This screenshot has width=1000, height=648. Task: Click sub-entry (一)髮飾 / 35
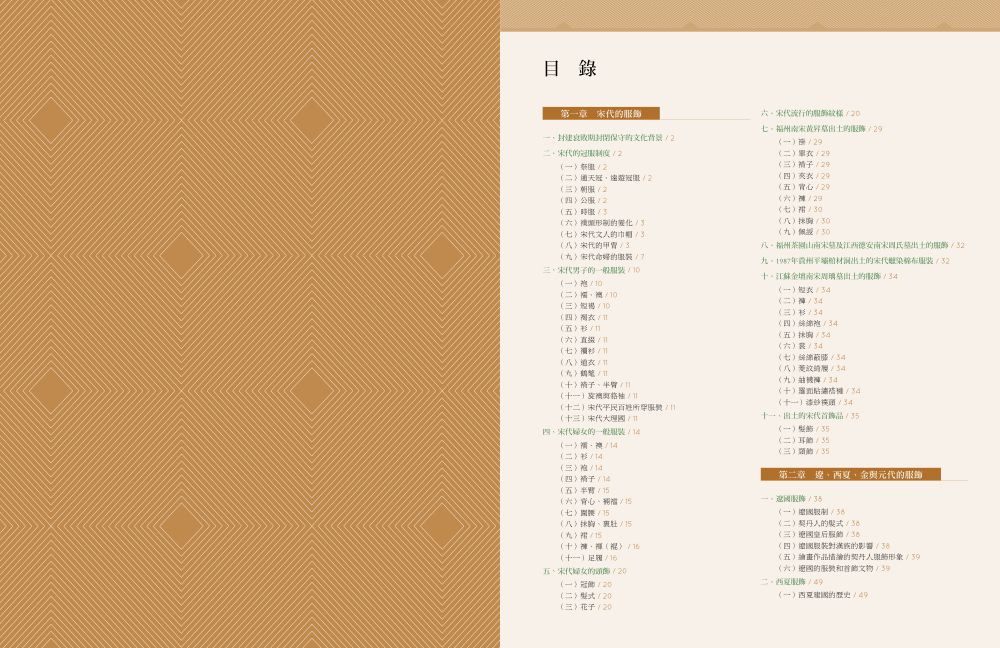coord(804,429)
